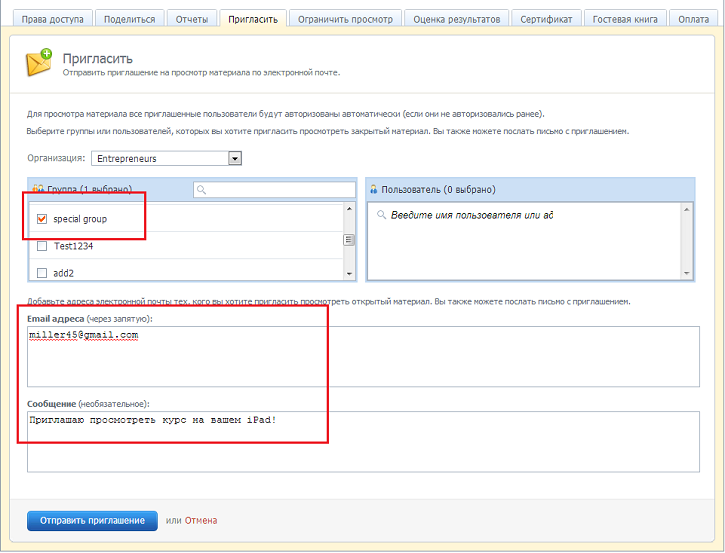This screenshot has height=553, width=725.
Task: Click the envelope invite icon
Action: pos(38,62)
